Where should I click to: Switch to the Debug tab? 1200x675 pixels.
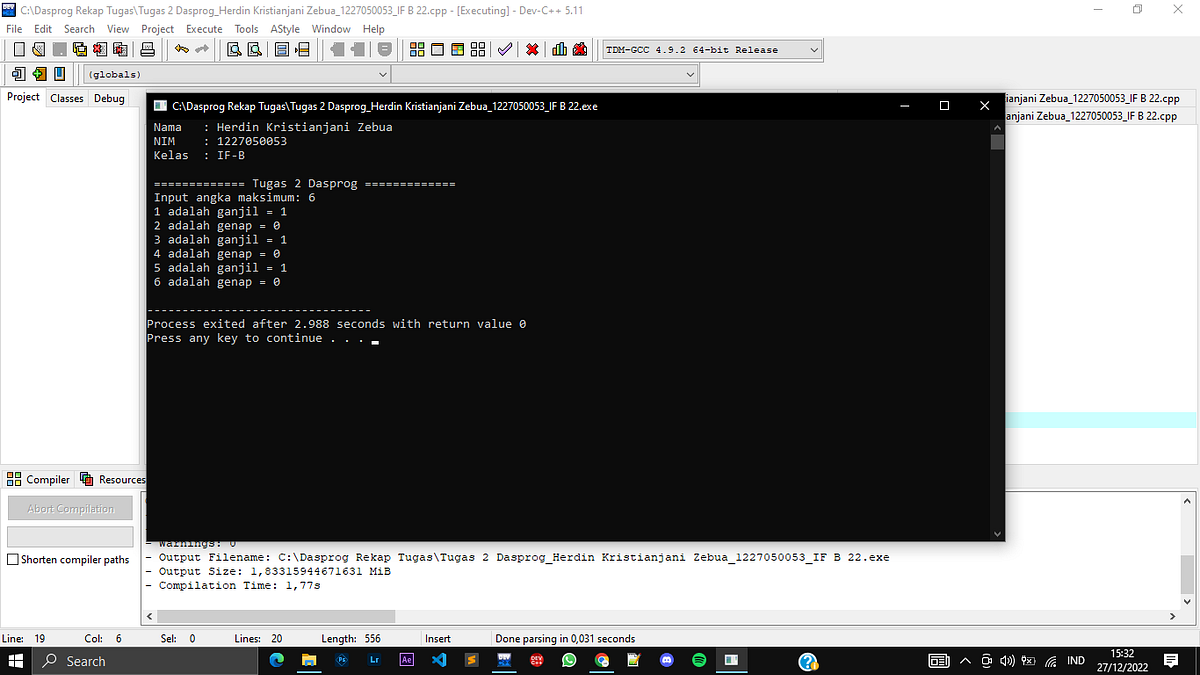point(109,98)
